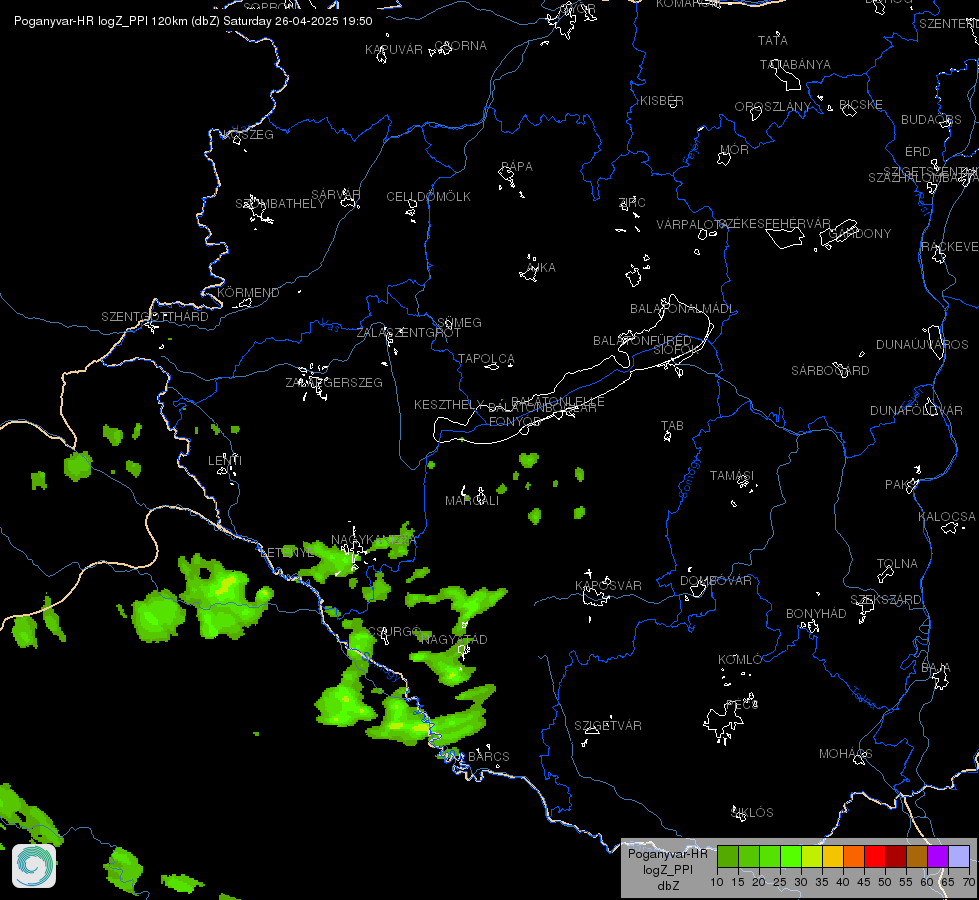The image size is (979, 900).
Task: Click the KAPUVÁR city label
Action: (x=394, y=50)
